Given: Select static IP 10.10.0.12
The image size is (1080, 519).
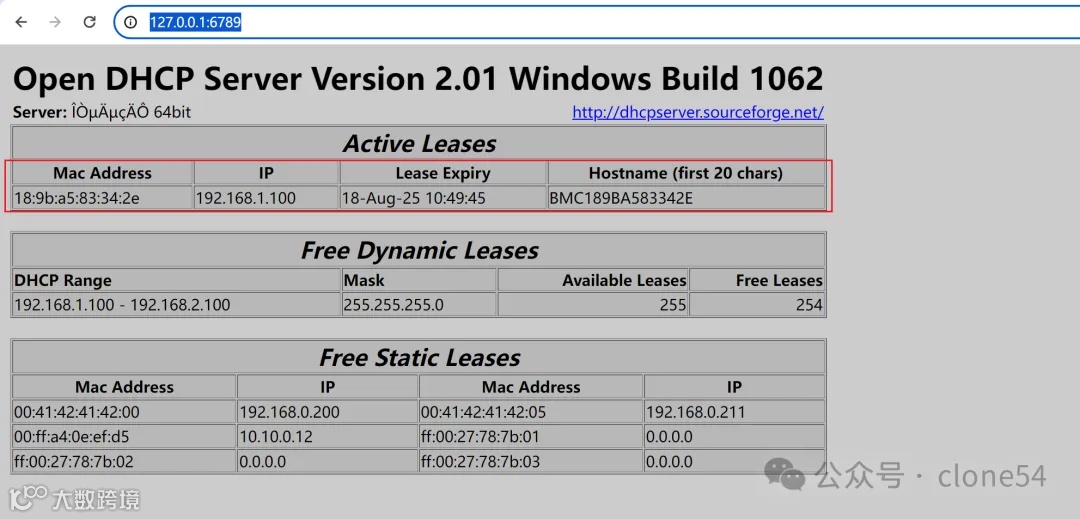Looking at the screenshot, I should tap(274, 436).
